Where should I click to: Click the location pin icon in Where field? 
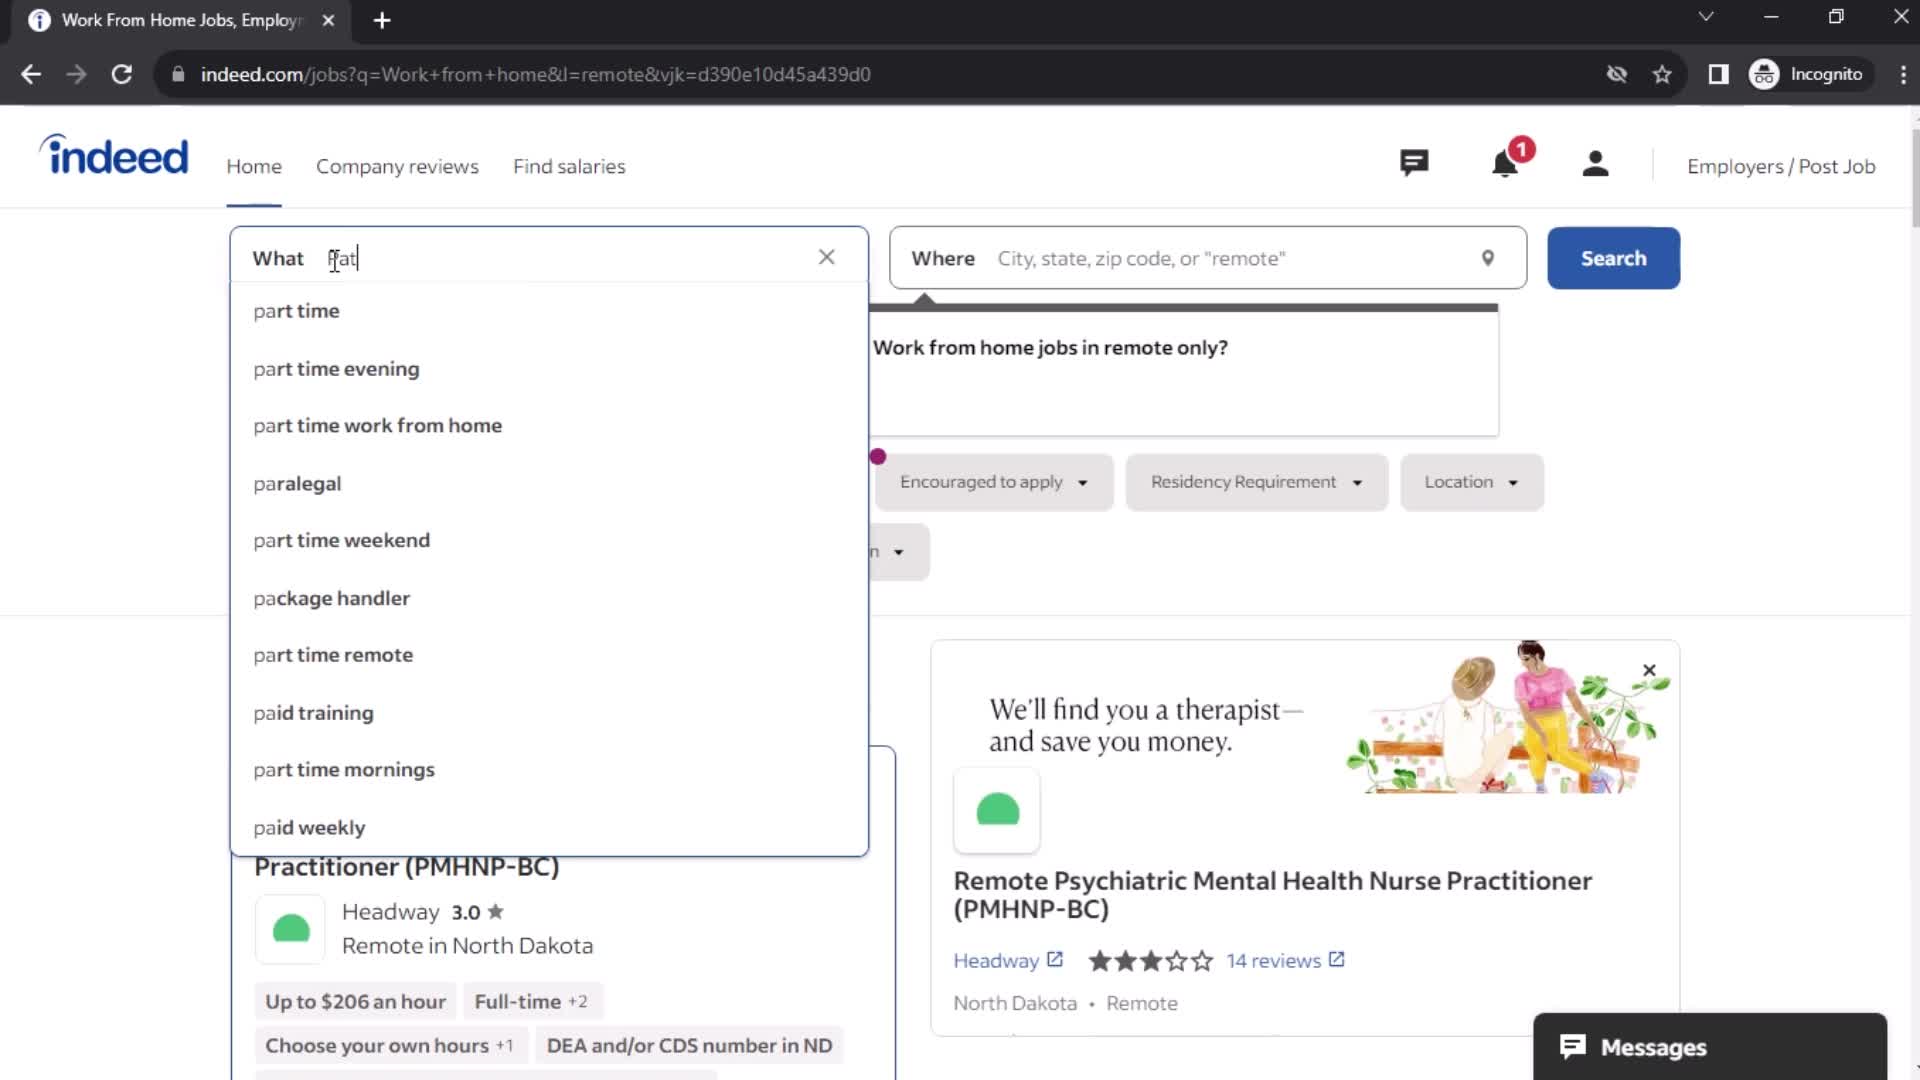[1486, 257]
